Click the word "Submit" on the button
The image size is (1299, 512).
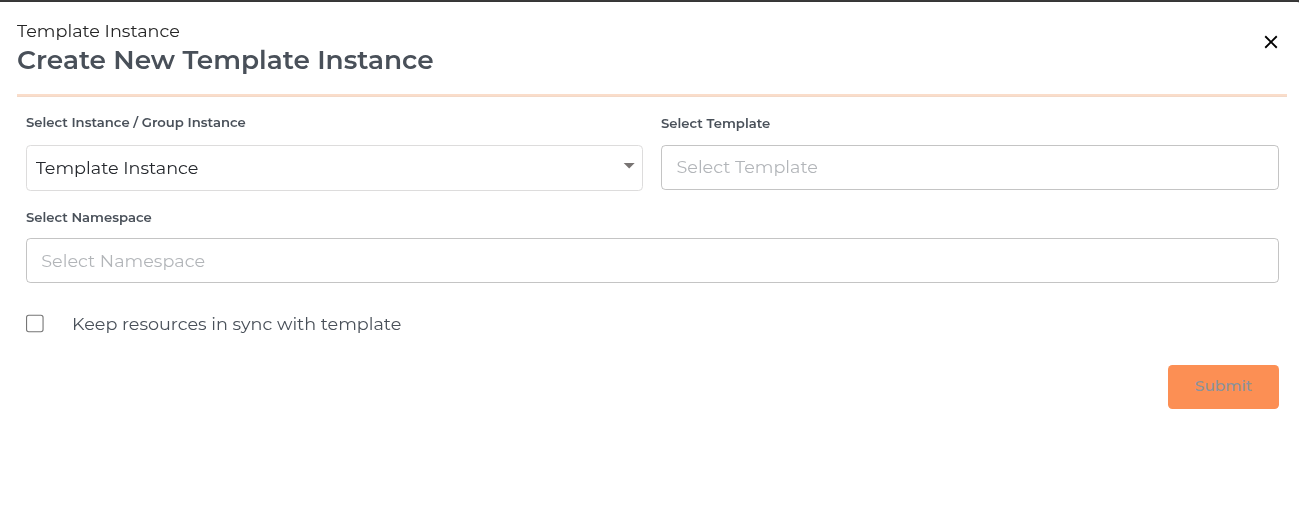point(1223,386)
